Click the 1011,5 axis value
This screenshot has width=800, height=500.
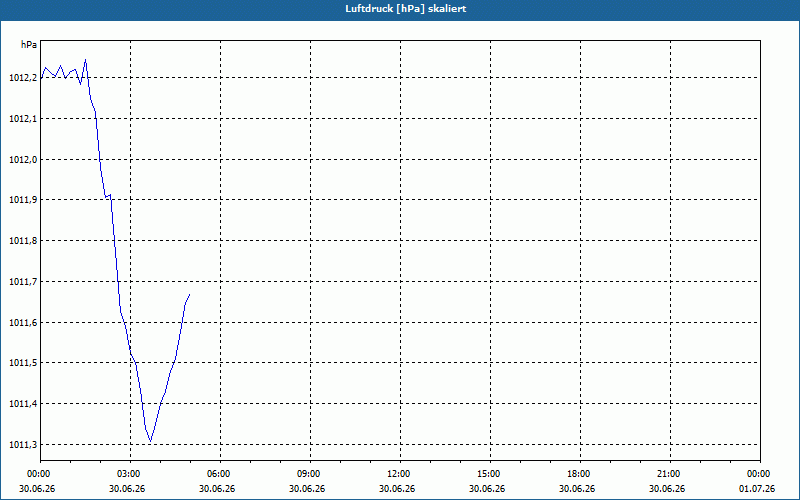pyautogui.click(x=23, y=363)
